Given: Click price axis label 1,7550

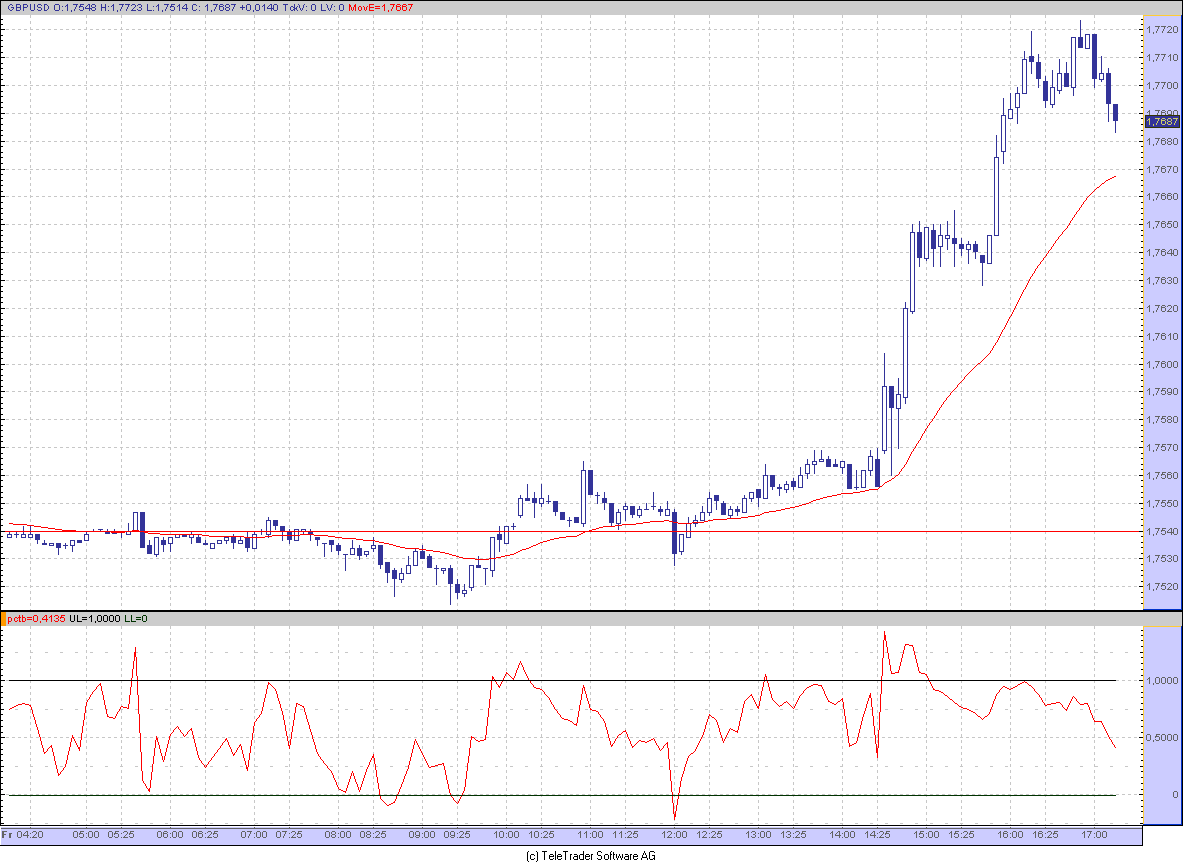Looking at the screenshot, I should point(1162,503).
